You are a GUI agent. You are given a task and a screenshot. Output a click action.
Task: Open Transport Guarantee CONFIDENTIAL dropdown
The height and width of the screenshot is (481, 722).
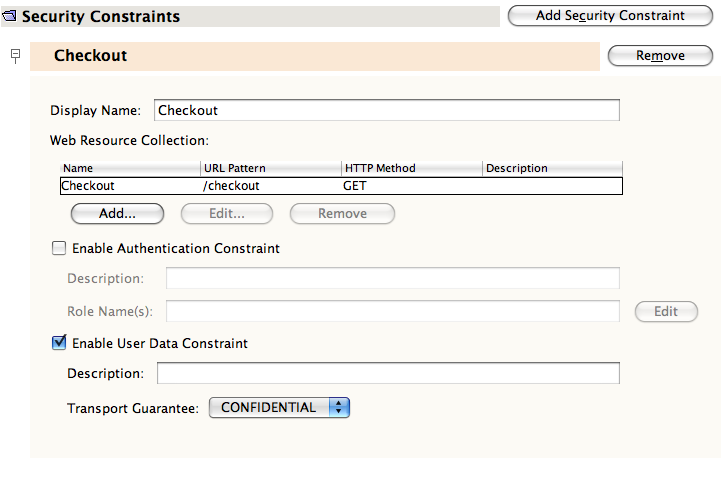click(279, 407)
